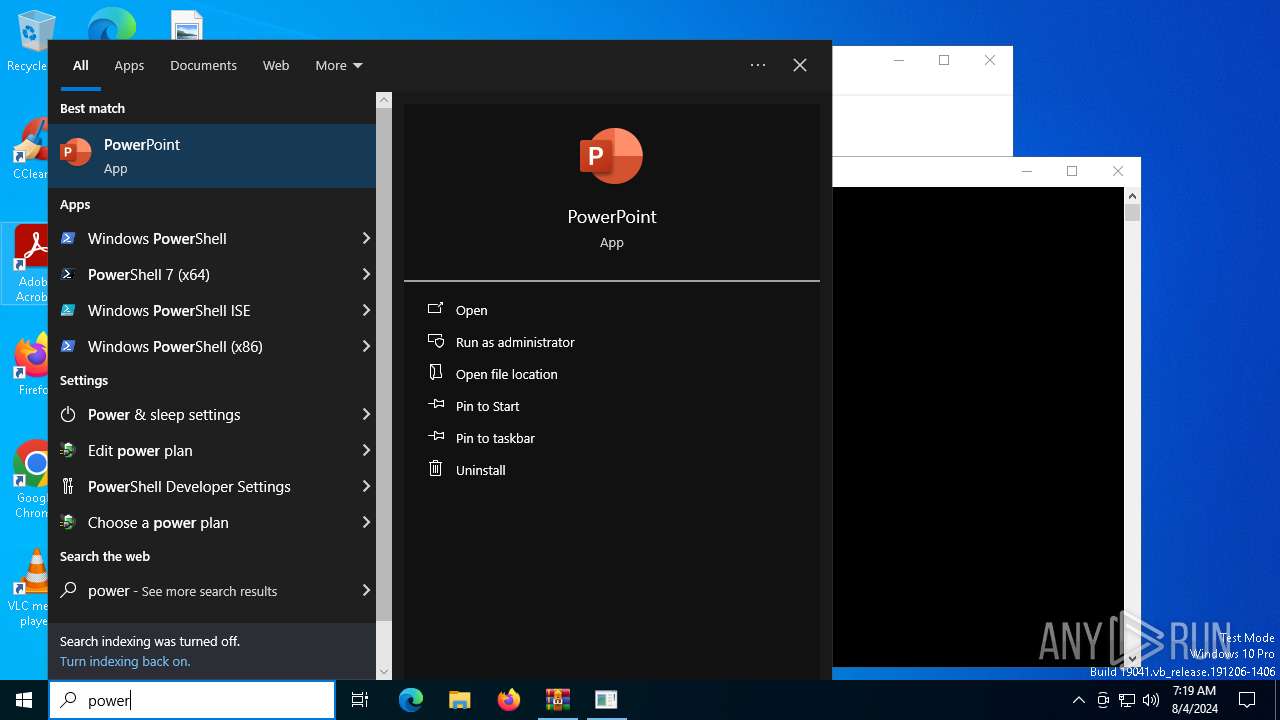The width and height of the screenshot is (1280, 720).
Task: Click the Open file location icon
Action: [435, 373]
